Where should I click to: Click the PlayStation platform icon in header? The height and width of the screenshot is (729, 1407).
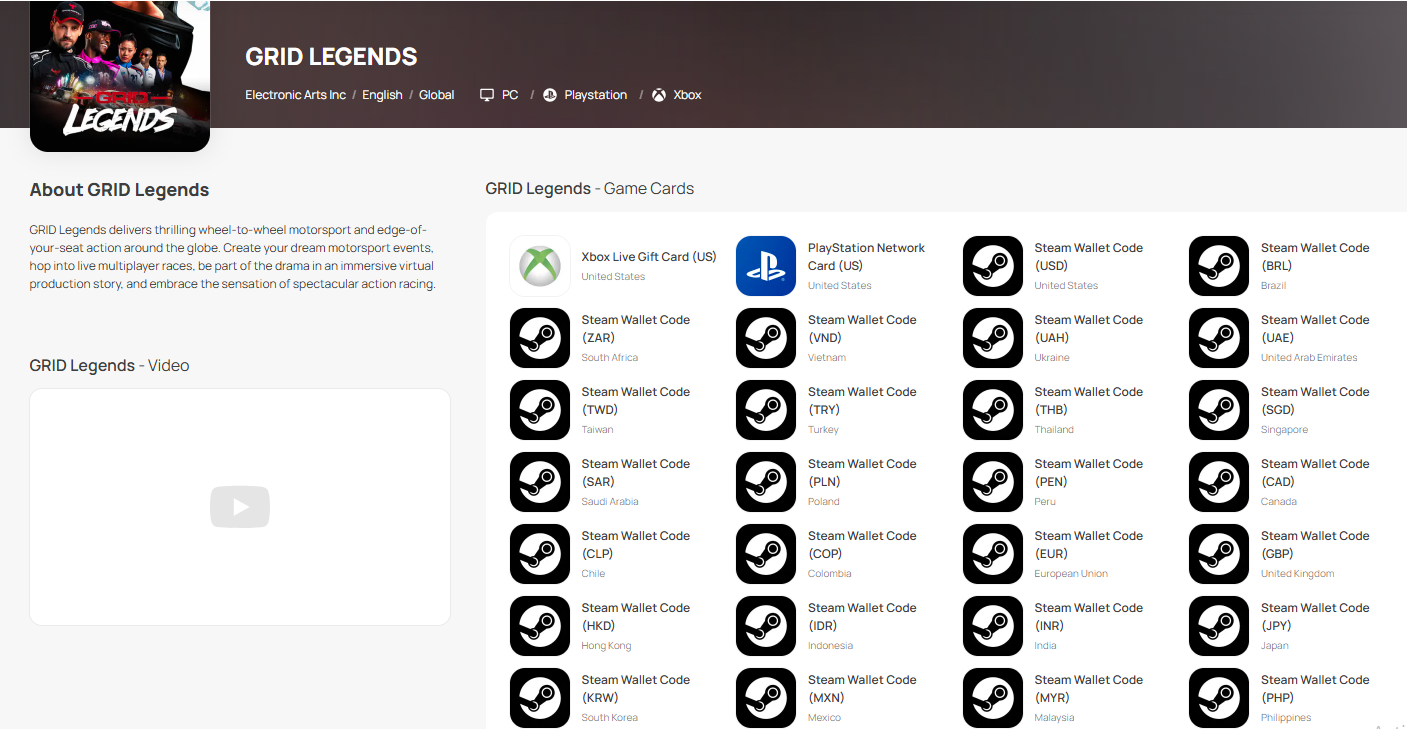[550, 95]
